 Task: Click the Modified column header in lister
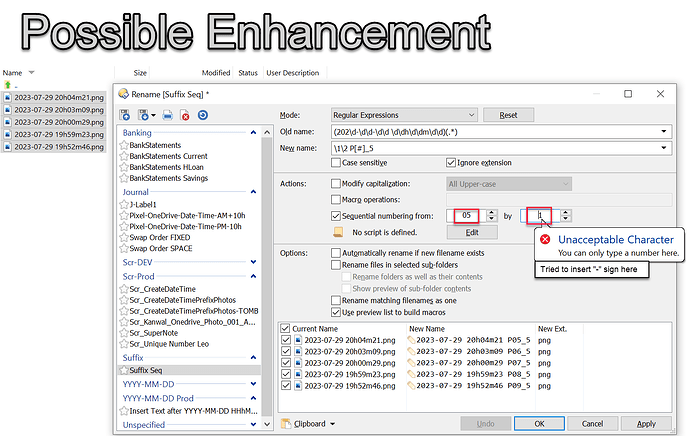tap(216, 73)
